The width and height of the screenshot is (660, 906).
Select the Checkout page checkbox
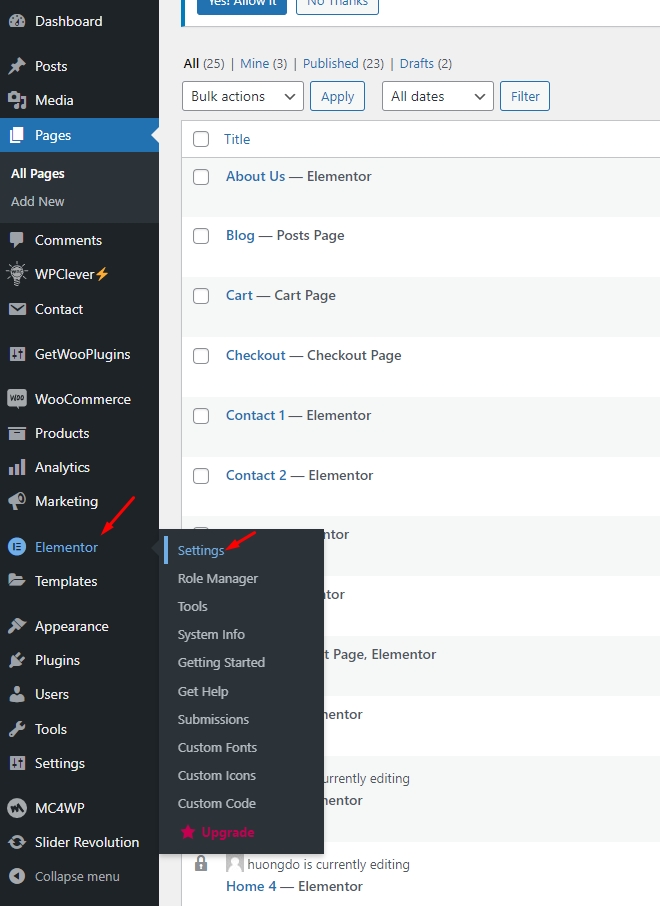pos(201,356)
